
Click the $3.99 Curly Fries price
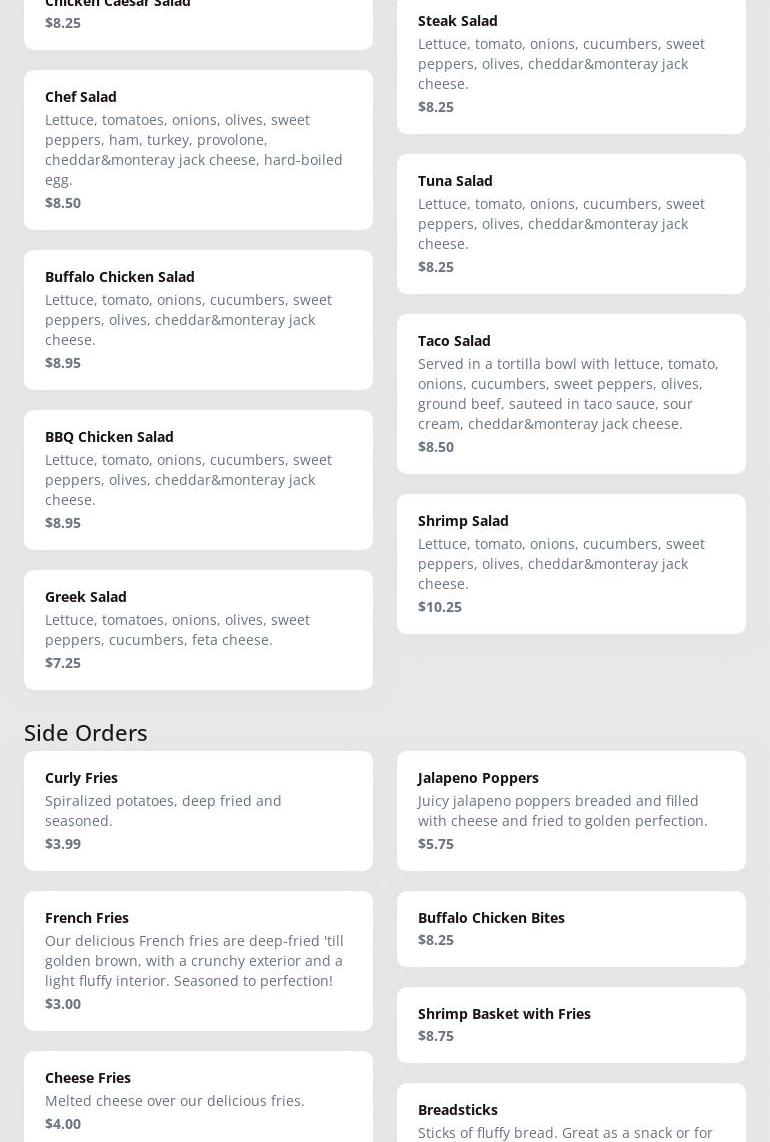[x=63, y=844]
